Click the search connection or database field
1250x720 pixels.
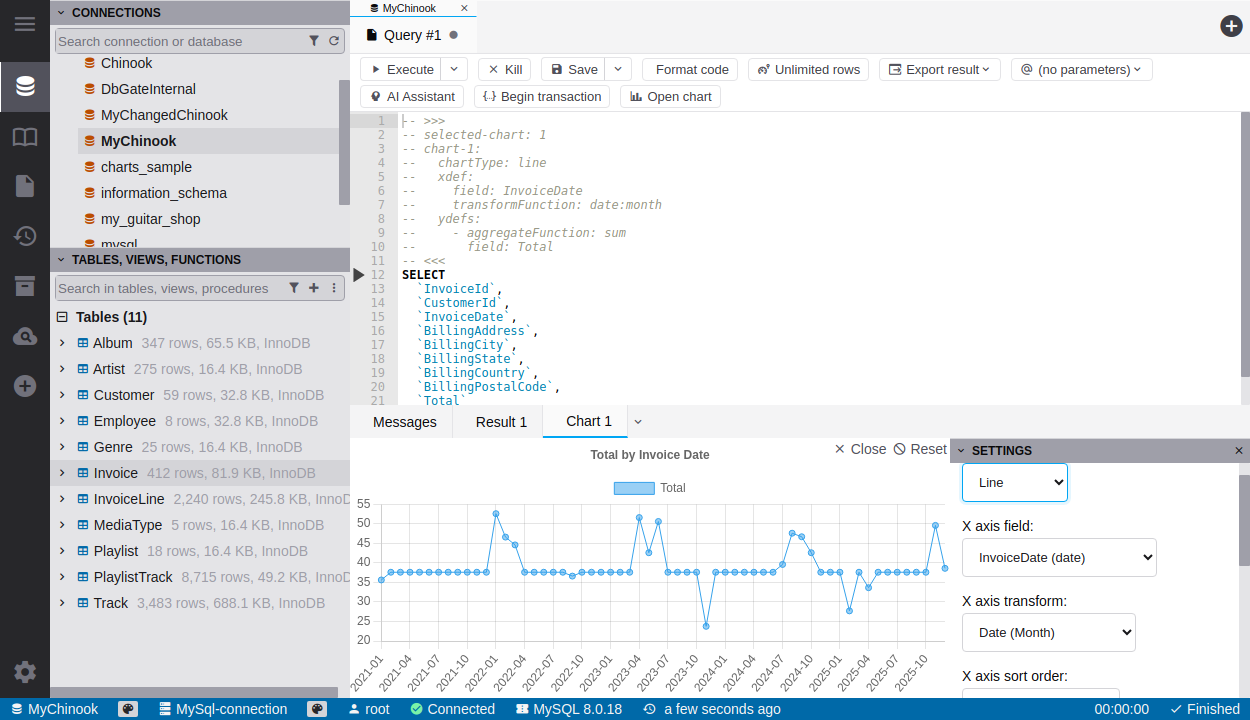[x=180, y=41]
